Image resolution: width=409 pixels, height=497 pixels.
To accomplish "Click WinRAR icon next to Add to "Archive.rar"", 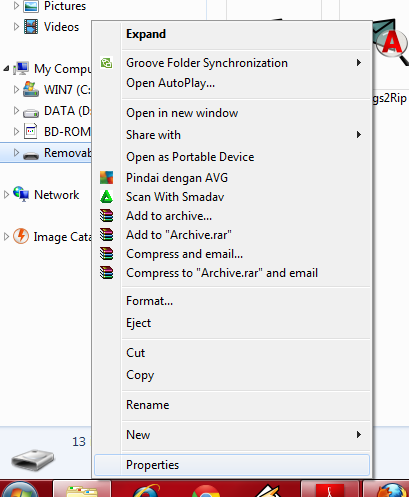I will pos(106,235).
